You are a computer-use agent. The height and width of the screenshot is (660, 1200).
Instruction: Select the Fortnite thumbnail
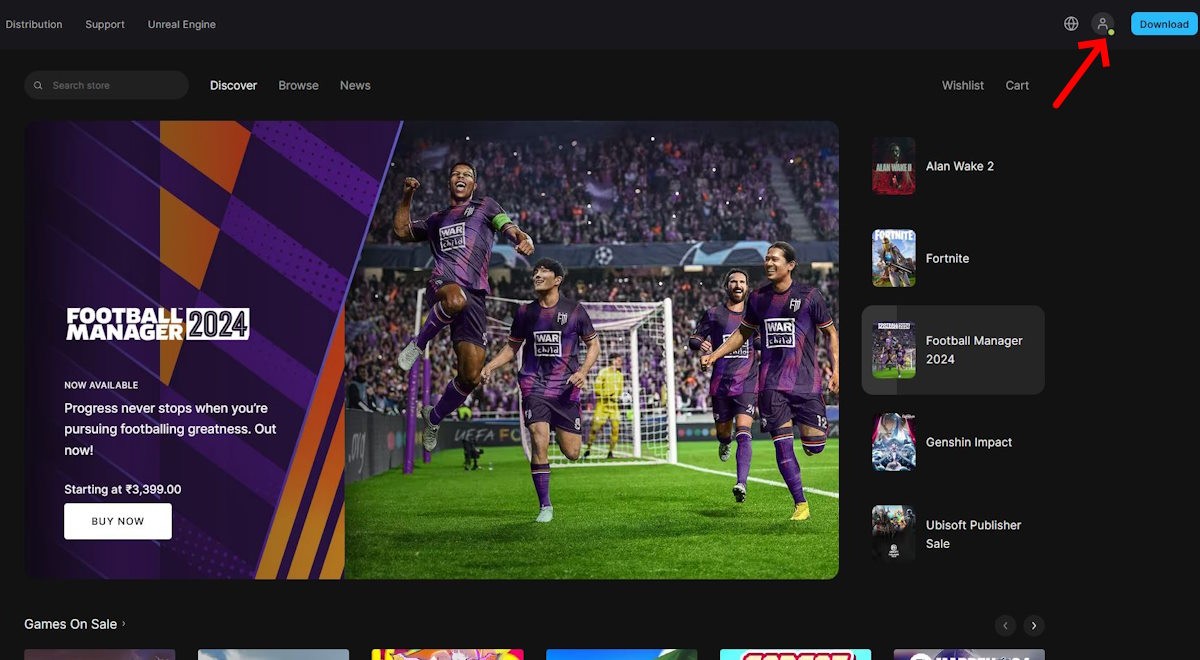click(893, 258)
